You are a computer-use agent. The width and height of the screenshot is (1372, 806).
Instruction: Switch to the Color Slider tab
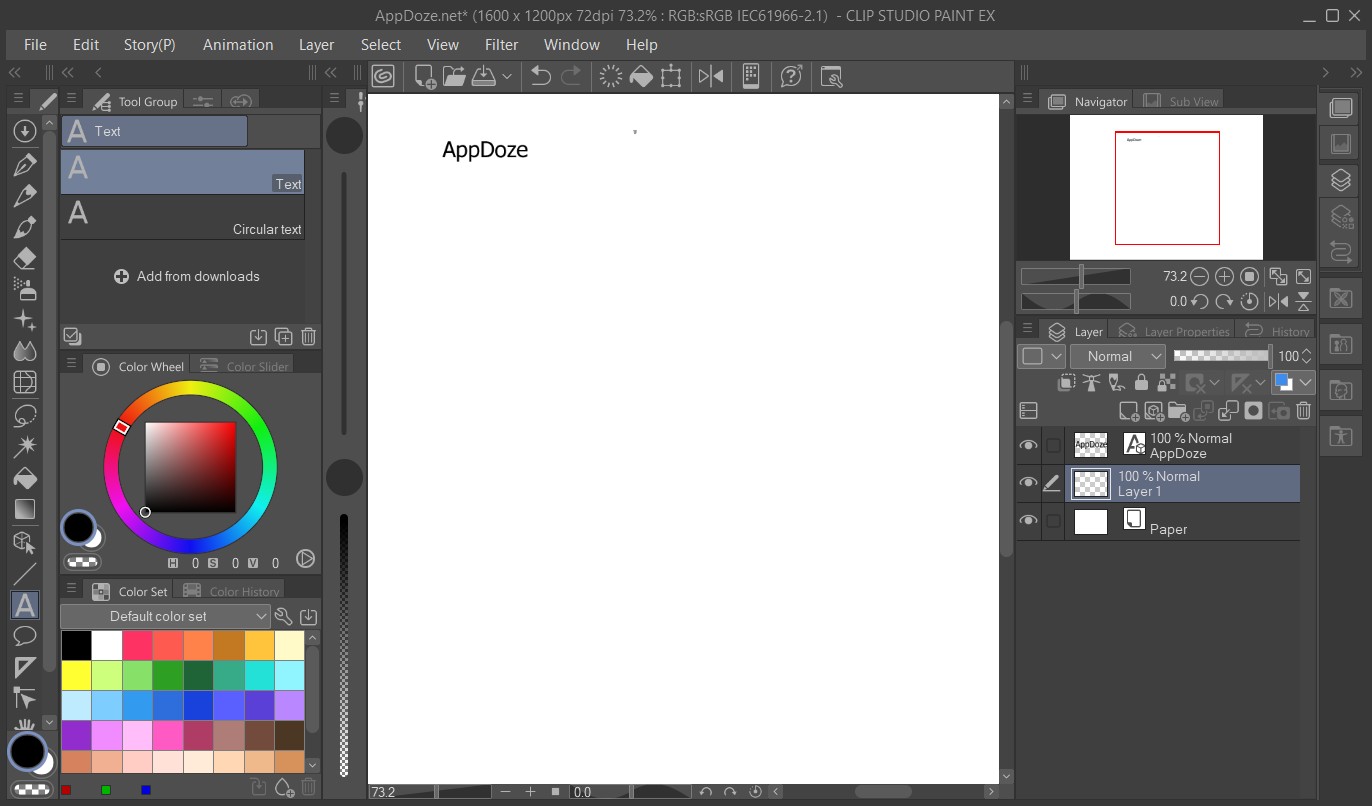(x=245, y=366)
